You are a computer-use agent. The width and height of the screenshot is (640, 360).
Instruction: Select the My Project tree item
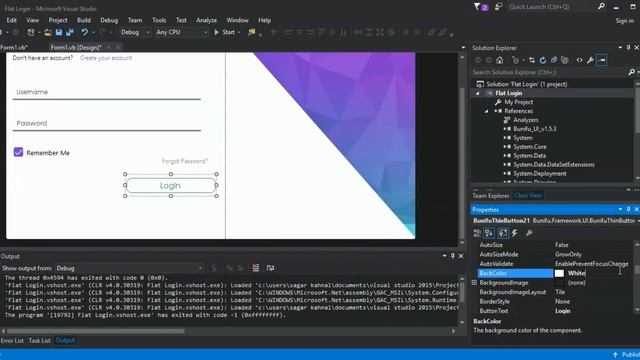click(518, 102)
